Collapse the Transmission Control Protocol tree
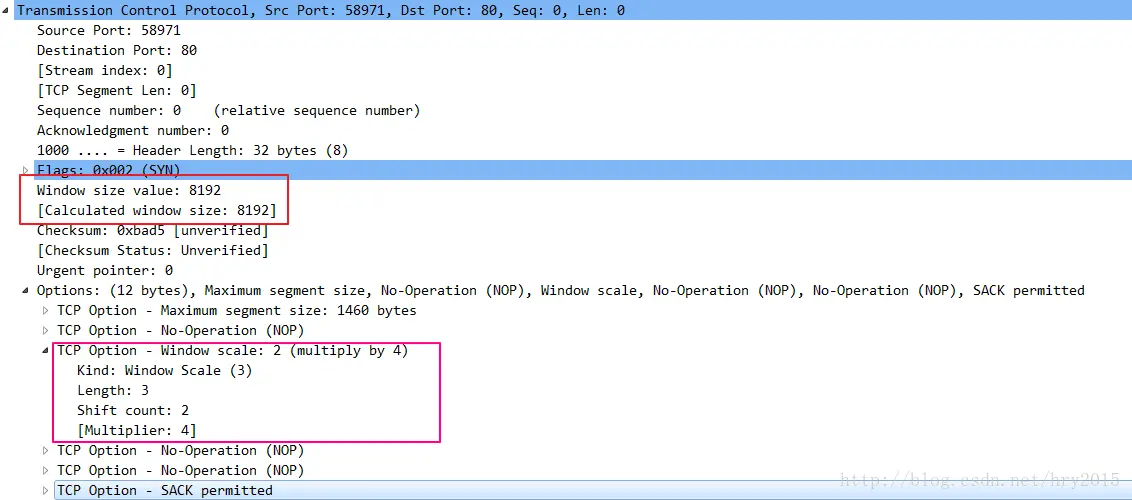 tap(6, 11)
